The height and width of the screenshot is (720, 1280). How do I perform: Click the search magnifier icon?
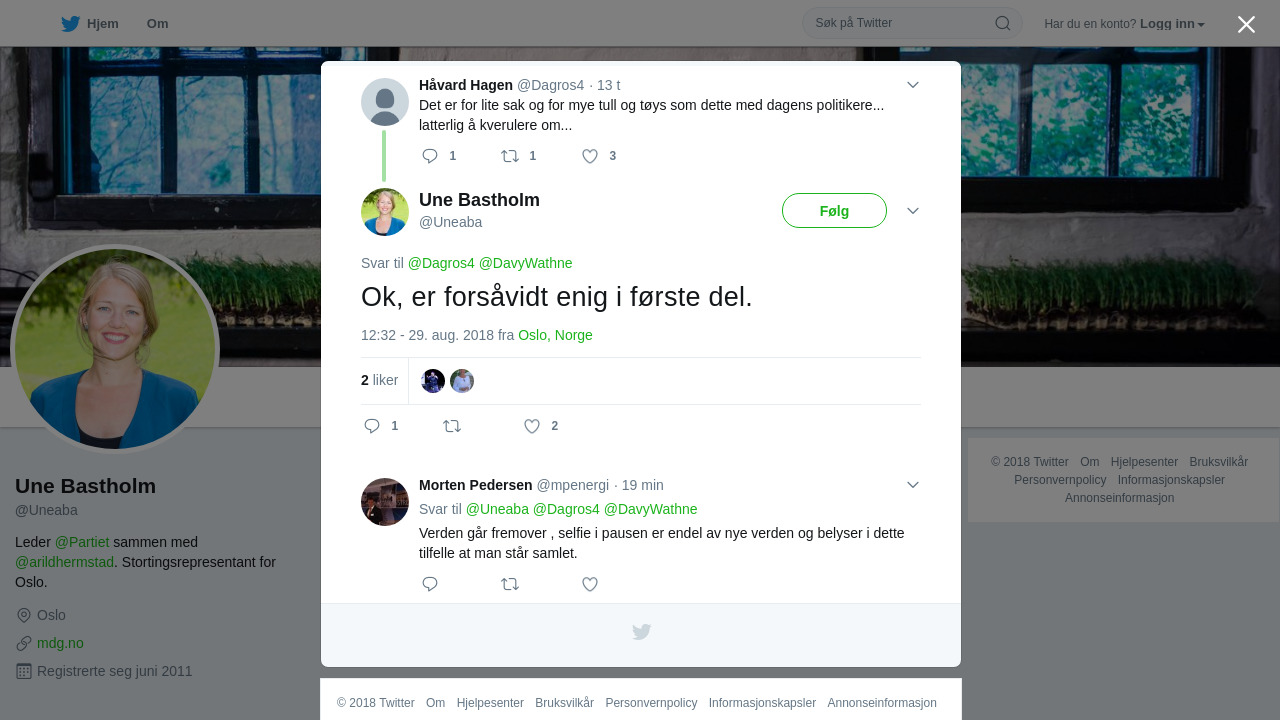coord(1002,23)
